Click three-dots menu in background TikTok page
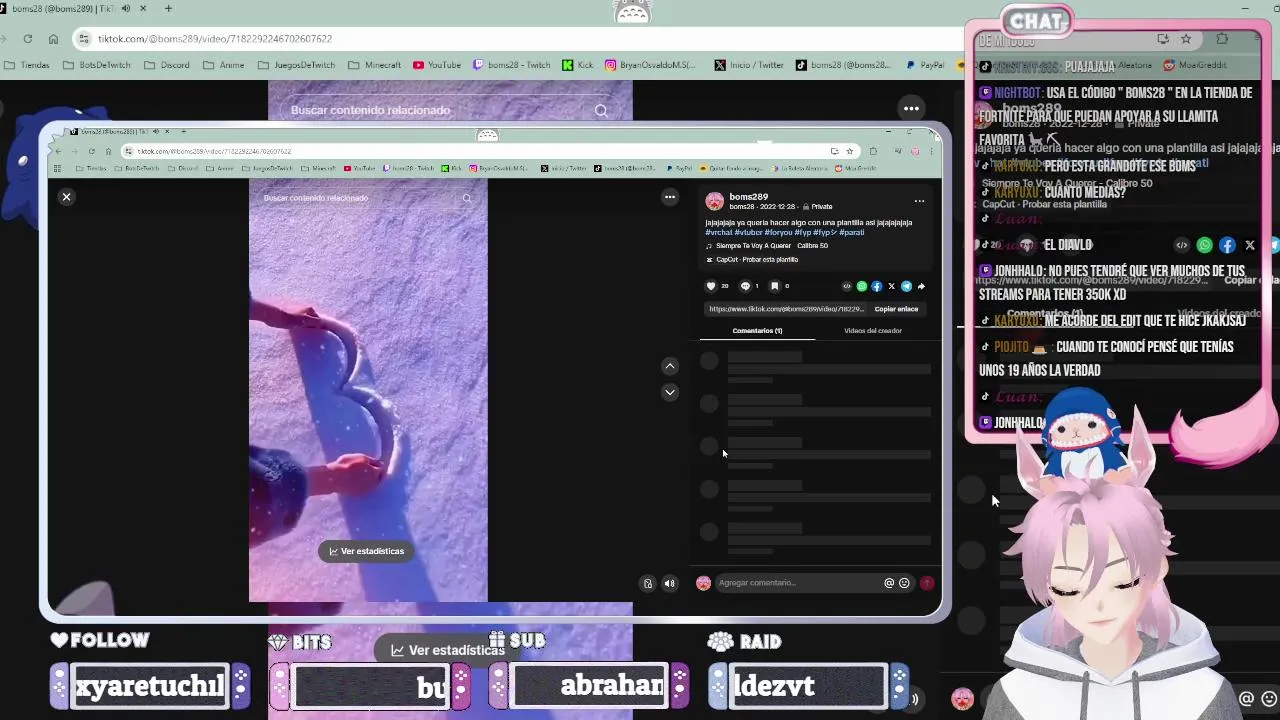1280x720 pixels. tap(911, 108)
